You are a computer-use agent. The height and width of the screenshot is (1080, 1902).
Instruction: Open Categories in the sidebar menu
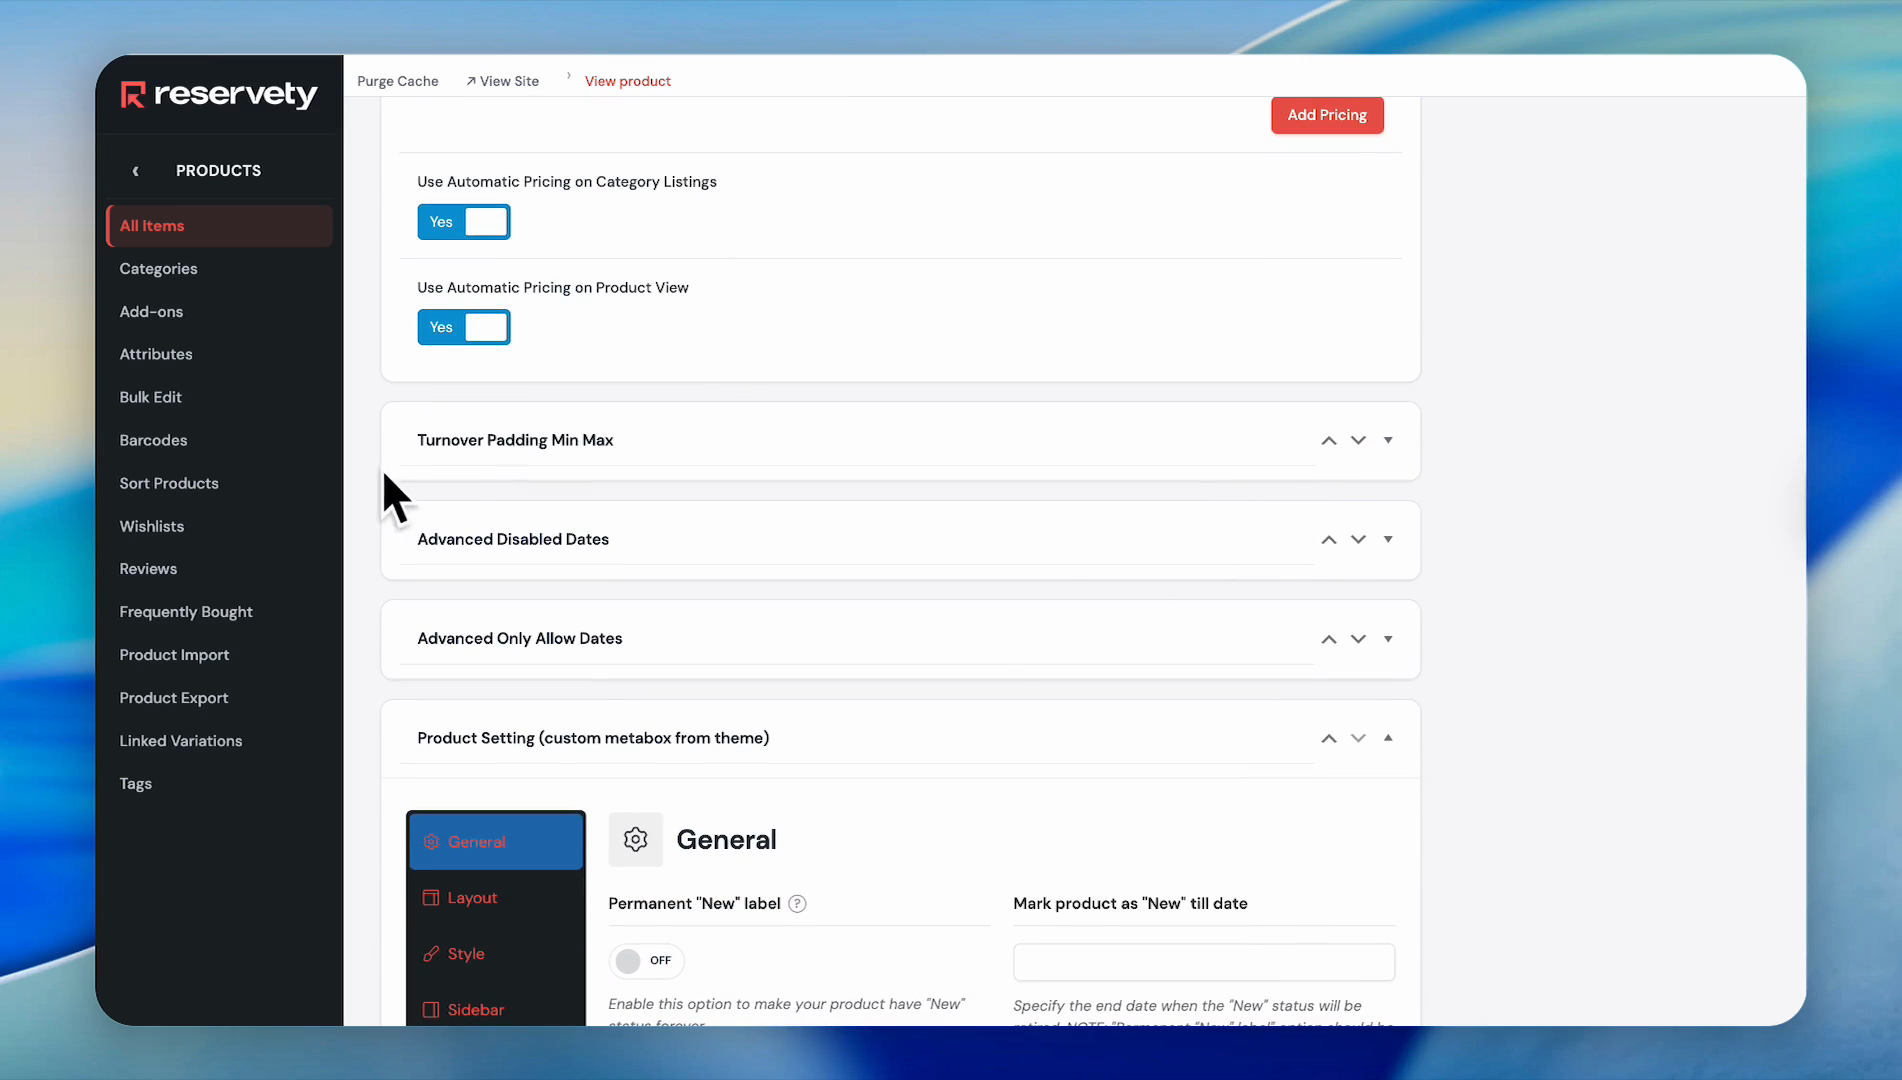coord(158,269)
